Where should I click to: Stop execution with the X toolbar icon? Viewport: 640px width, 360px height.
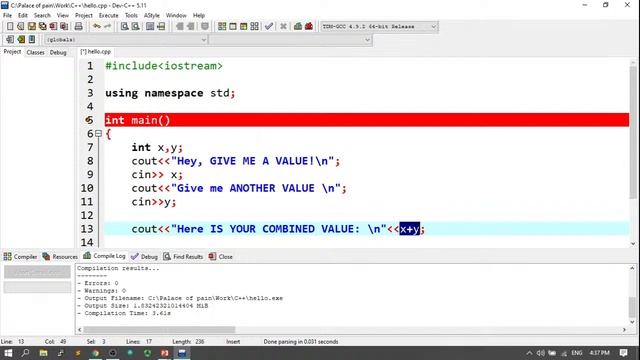click(x=283, y=27)
